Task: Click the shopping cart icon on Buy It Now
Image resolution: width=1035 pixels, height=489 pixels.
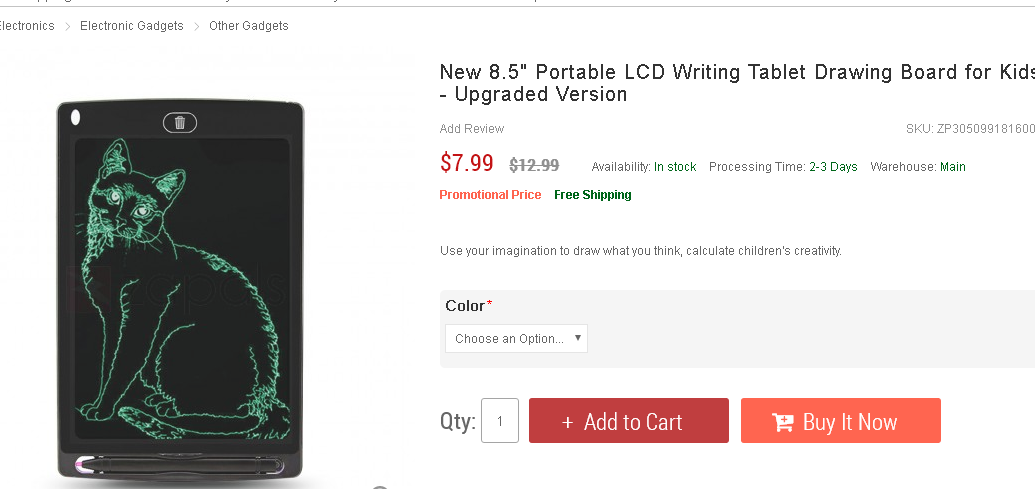Action: [783, 422]
